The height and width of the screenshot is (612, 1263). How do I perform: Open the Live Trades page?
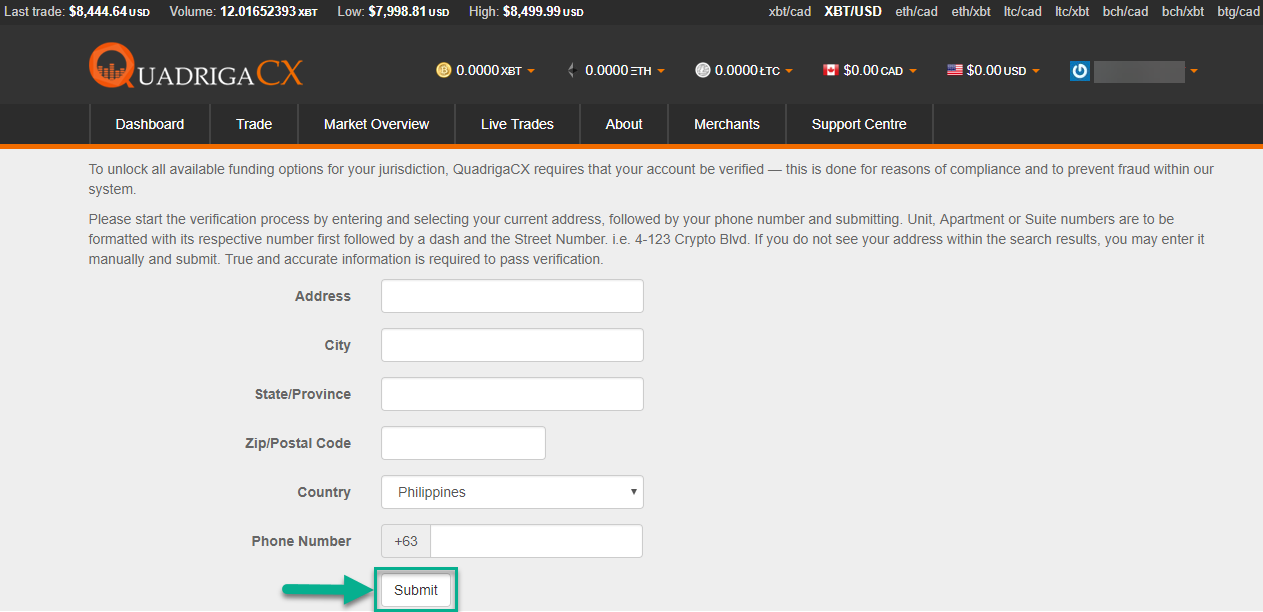click(x=517, y=124)
